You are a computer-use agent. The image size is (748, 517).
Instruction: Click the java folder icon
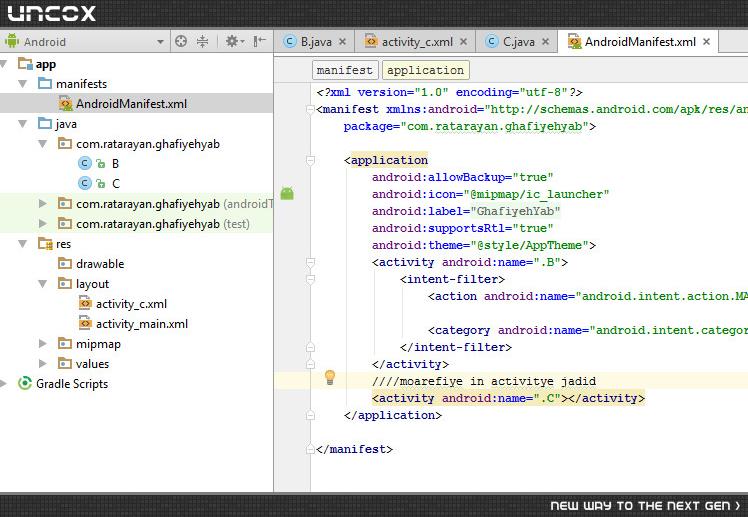click(x=45, y=124)
